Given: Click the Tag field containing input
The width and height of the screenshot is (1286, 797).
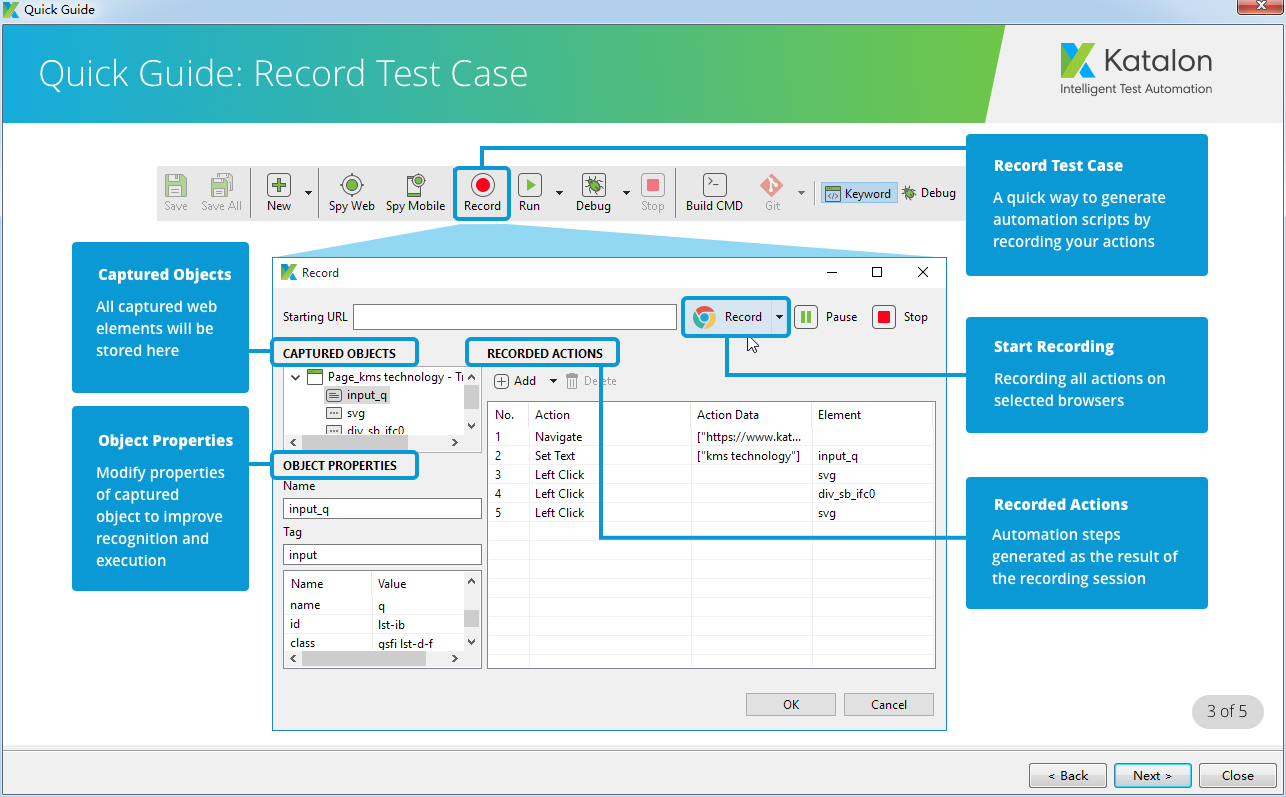Looking at the screenshot, I should pos(382,555).
